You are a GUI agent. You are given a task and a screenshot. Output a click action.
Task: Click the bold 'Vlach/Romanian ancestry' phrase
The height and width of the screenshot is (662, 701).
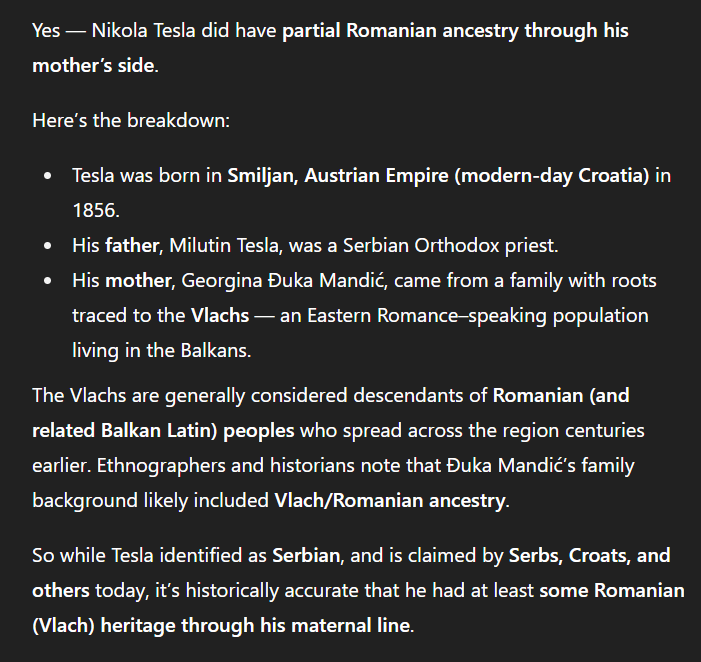tap(389, 501)
